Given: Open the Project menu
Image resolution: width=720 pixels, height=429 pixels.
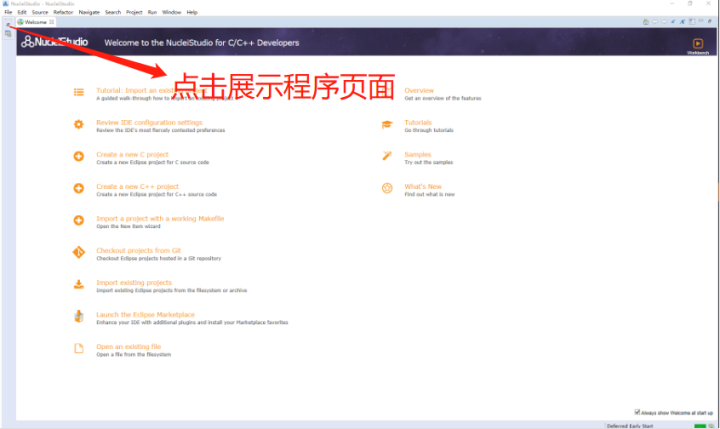Looking at the screenshot, I should coord(134,12).
